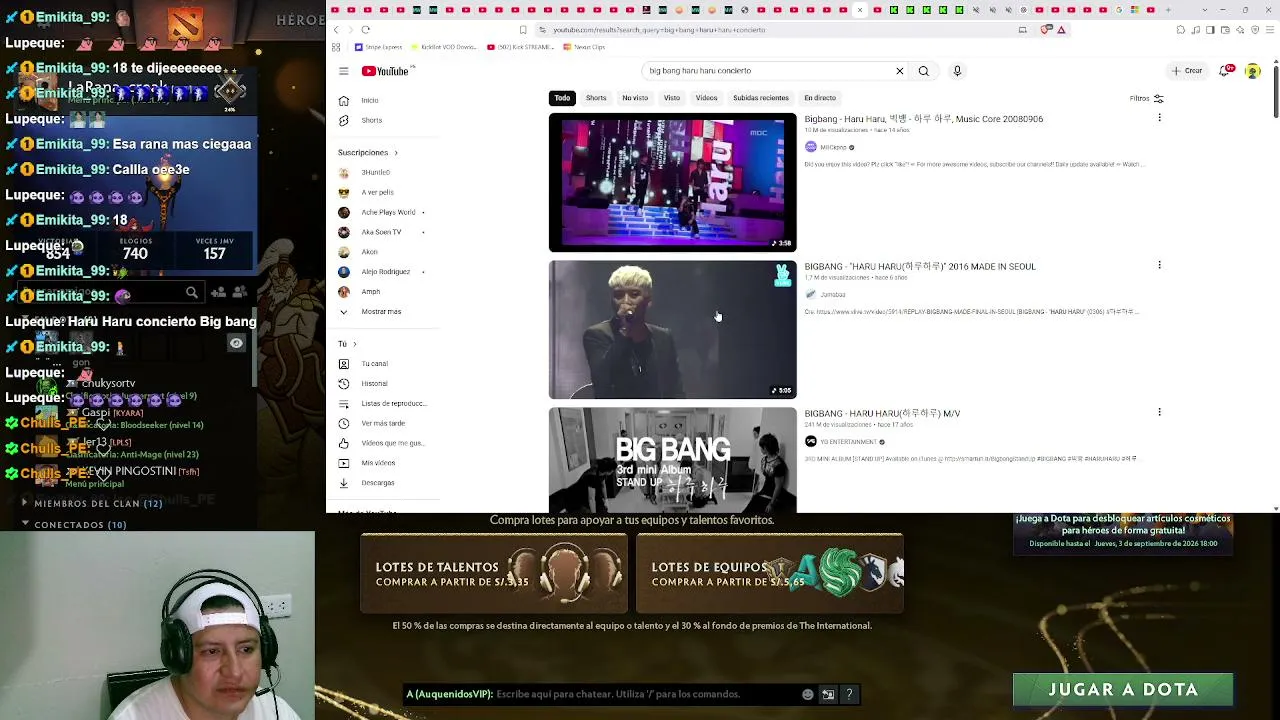Play the Music Core 20080906 video thumbnail
The height and width of the screenshot is (720, 1280).
672,182
